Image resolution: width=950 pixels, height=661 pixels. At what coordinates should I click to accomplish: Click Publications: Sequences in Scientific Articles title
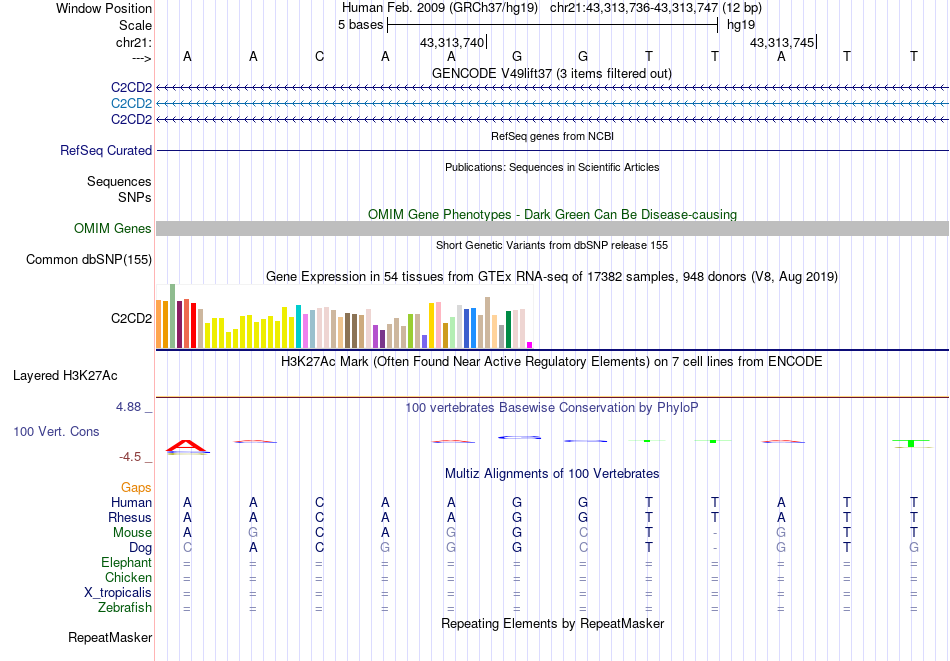[552, 167]
